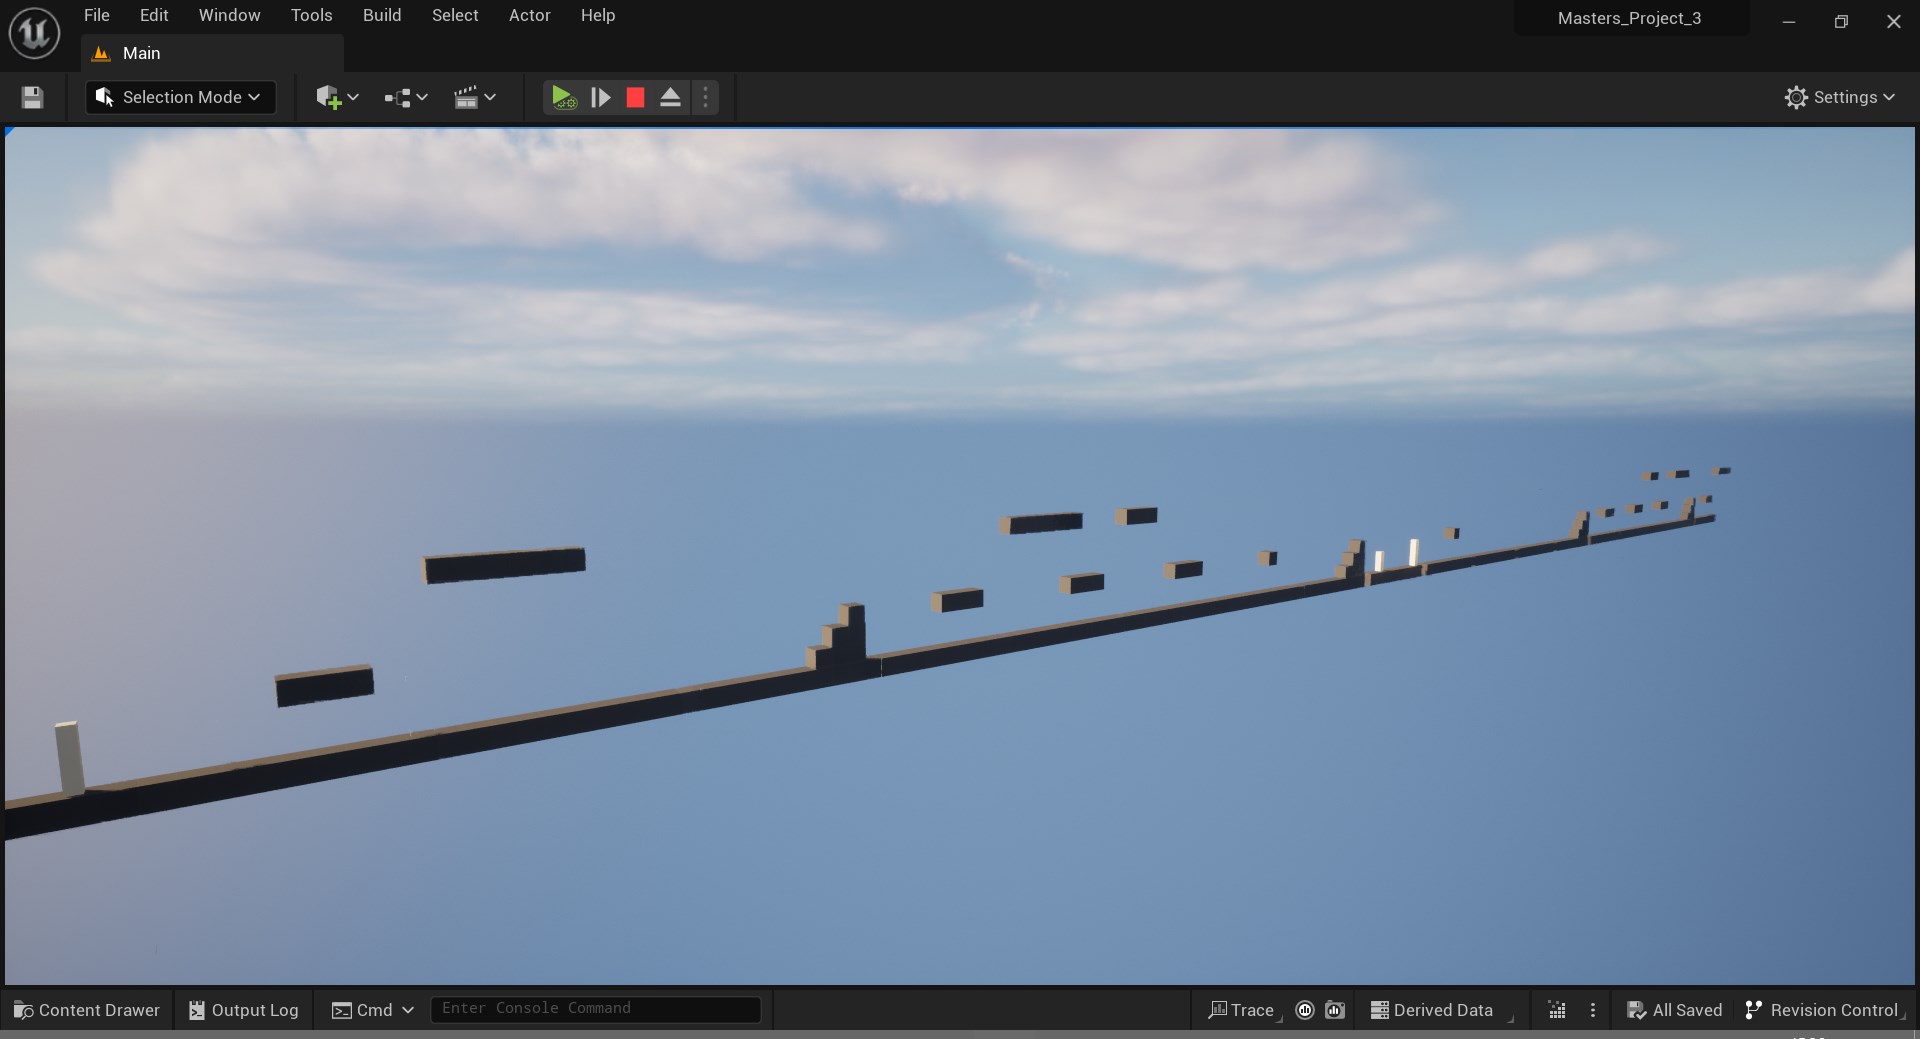
Task: Expand the Cmd console type dropdown
Action: pyautogui.click(x=373, y=1010)
